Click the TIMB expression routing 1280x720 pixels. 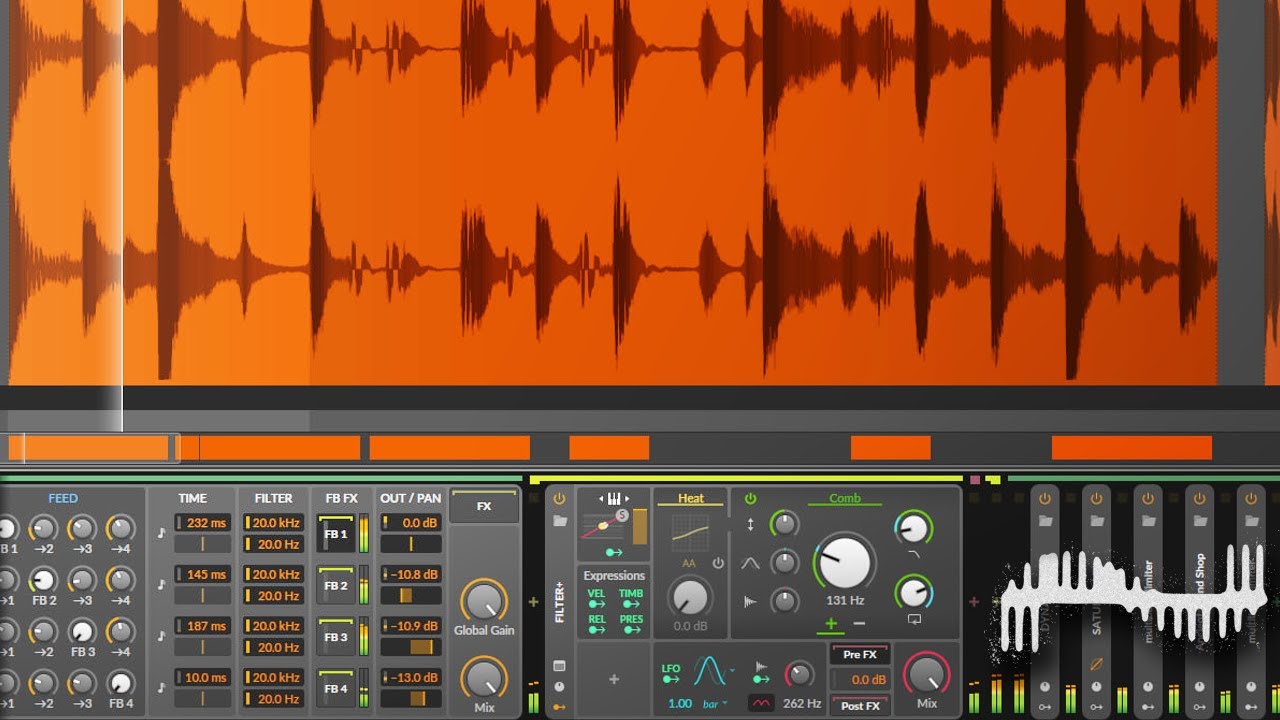631,600
